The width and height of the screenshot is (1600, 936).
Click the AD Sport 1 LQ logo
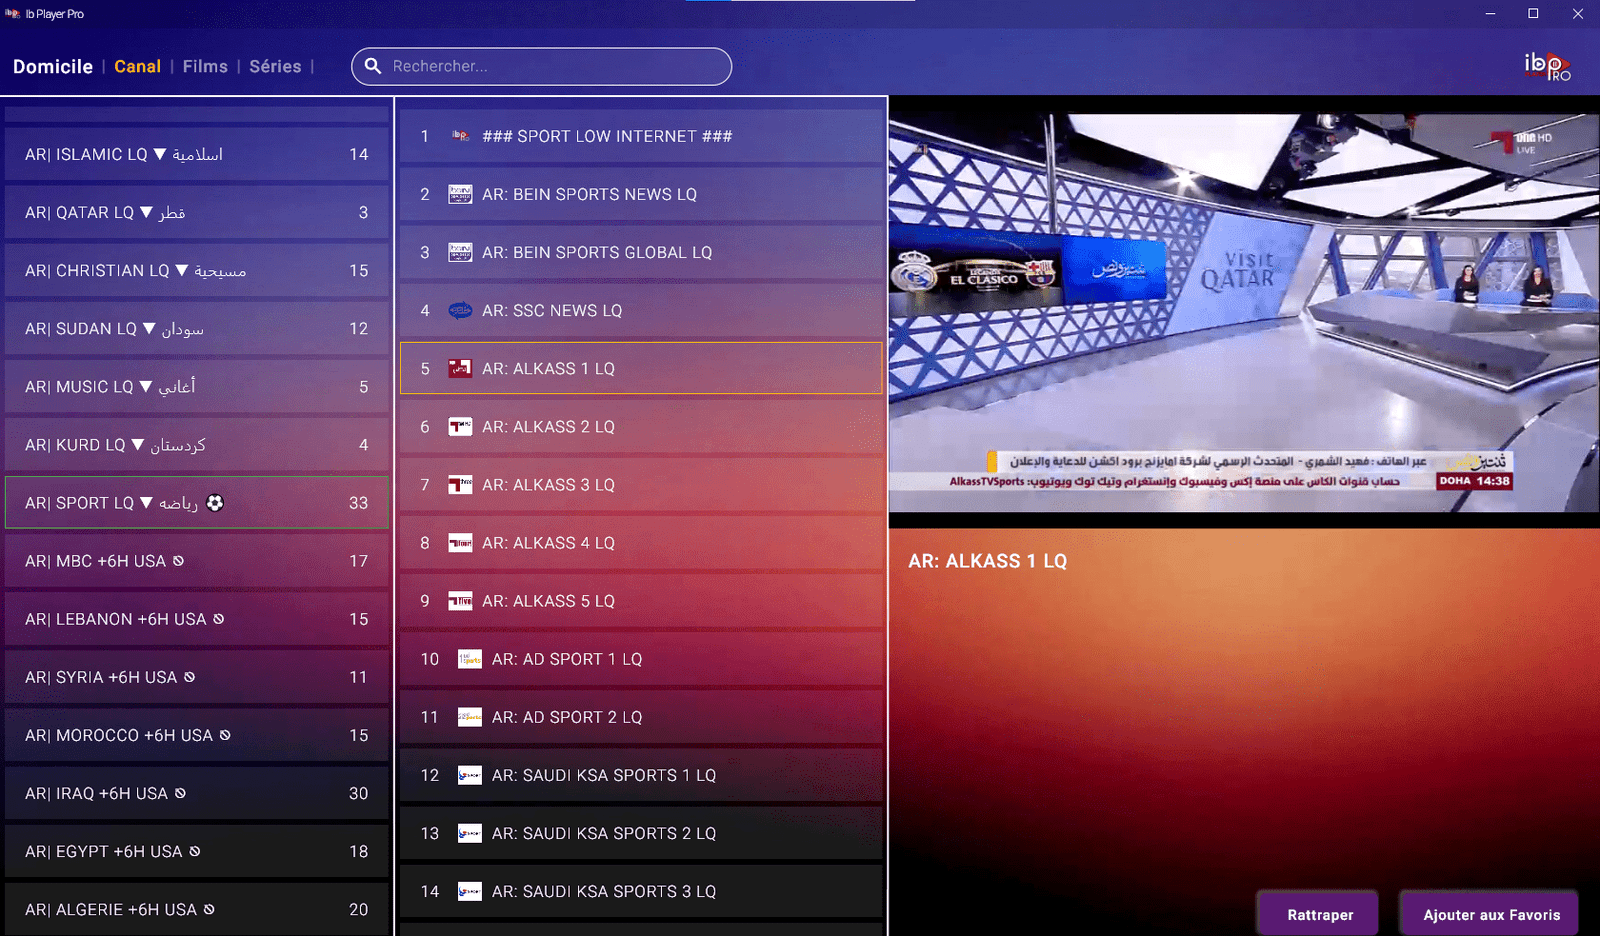tap(470, 659)
